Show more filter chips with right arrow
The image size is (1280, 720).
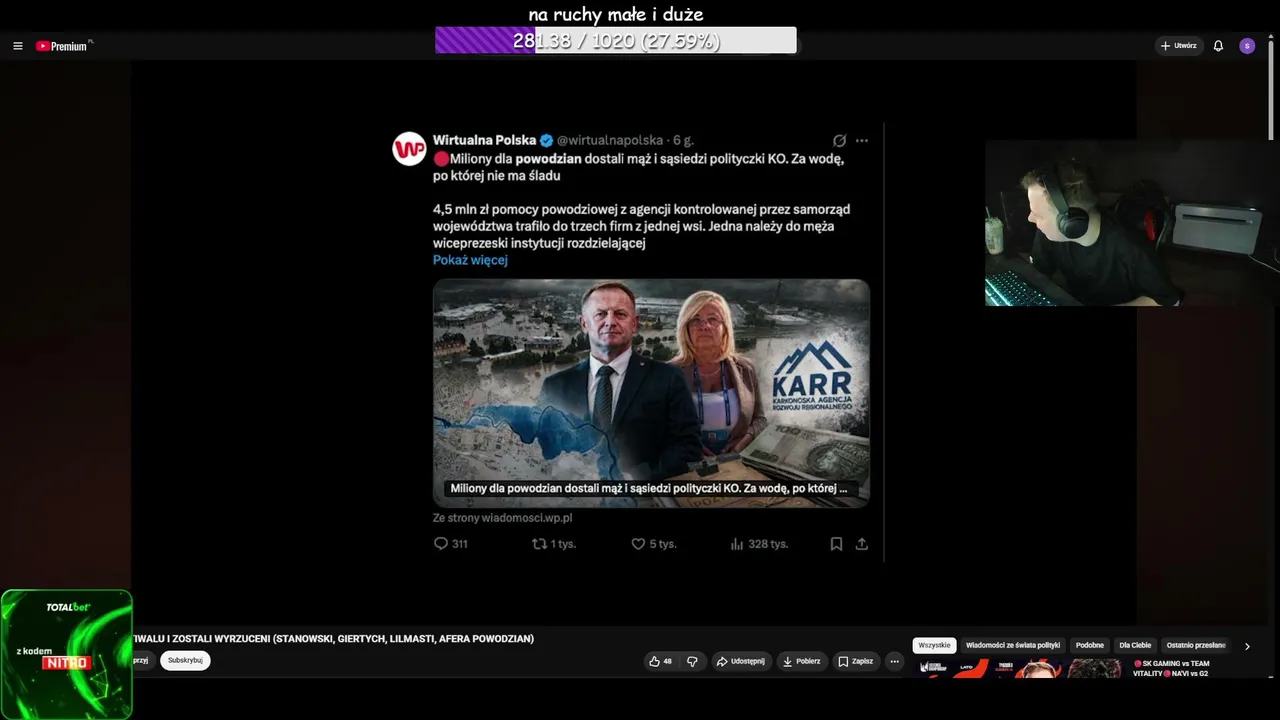(x=1247, y=646)
